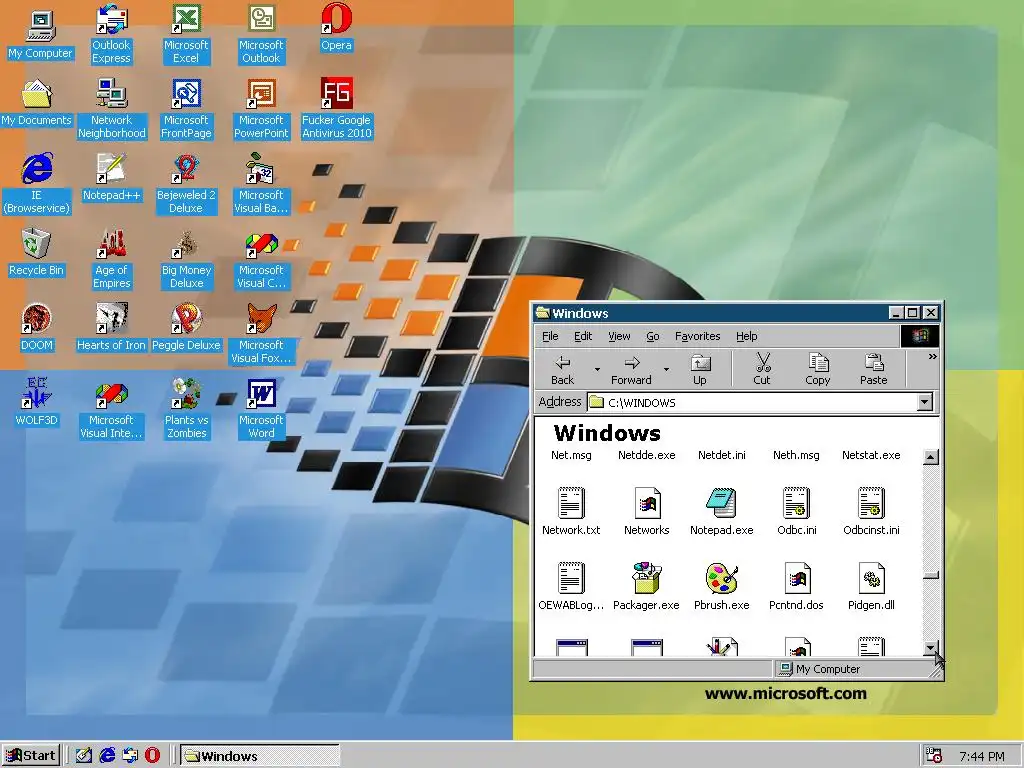This screenshot has width=1024, height=768.
Task: Click the vertical scrollbar up arrow
Action: [931, 457]
